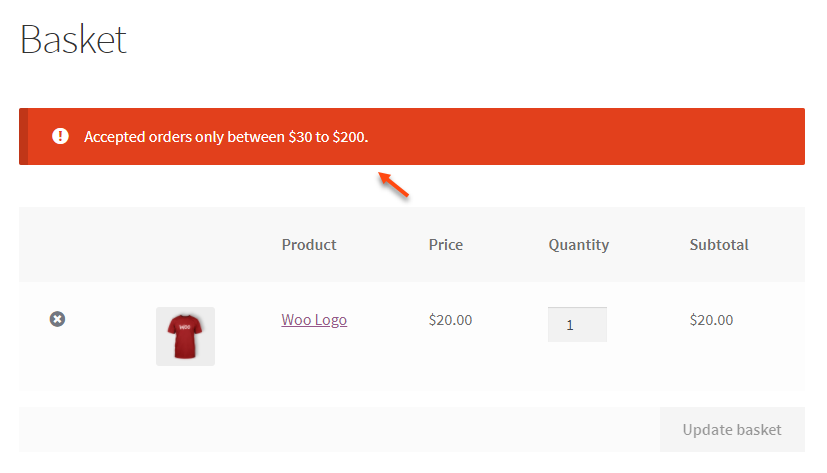827x473 pixels.
Task: Open the red t-shirt product thumbnail
Action: pyautogui.click(x=185, y=336)
